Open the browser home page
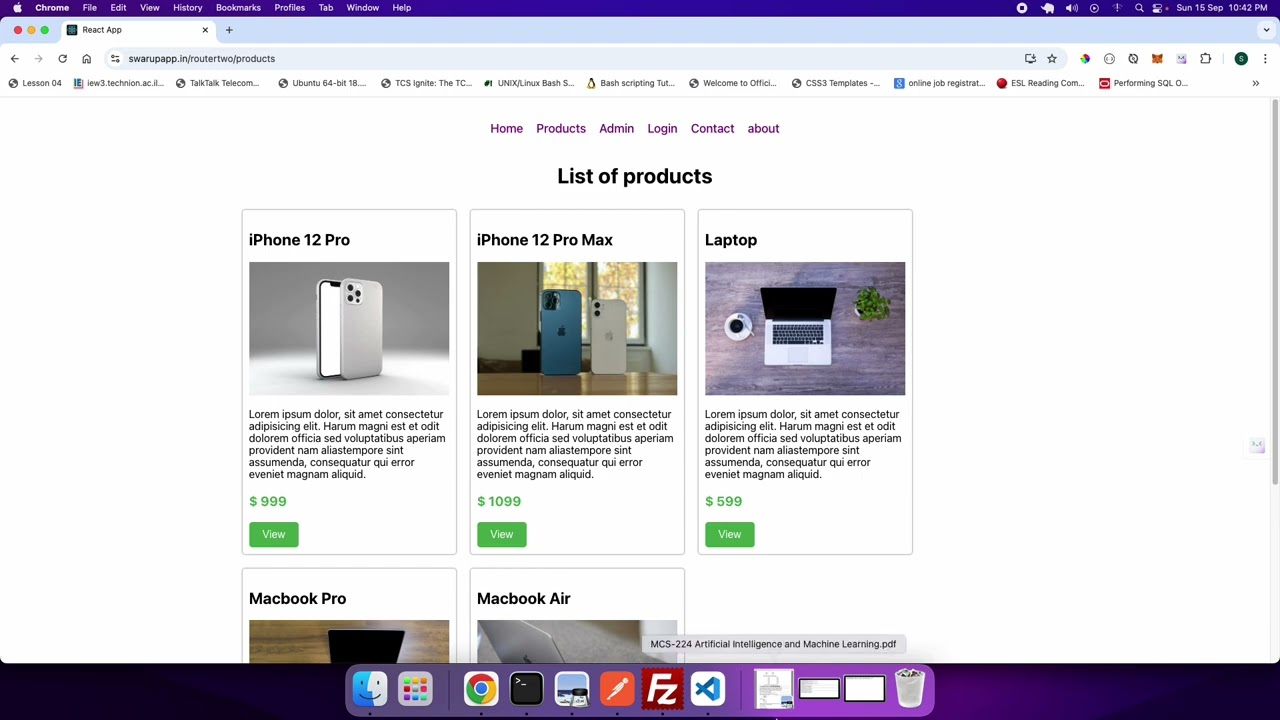 [x=86, y=59]
